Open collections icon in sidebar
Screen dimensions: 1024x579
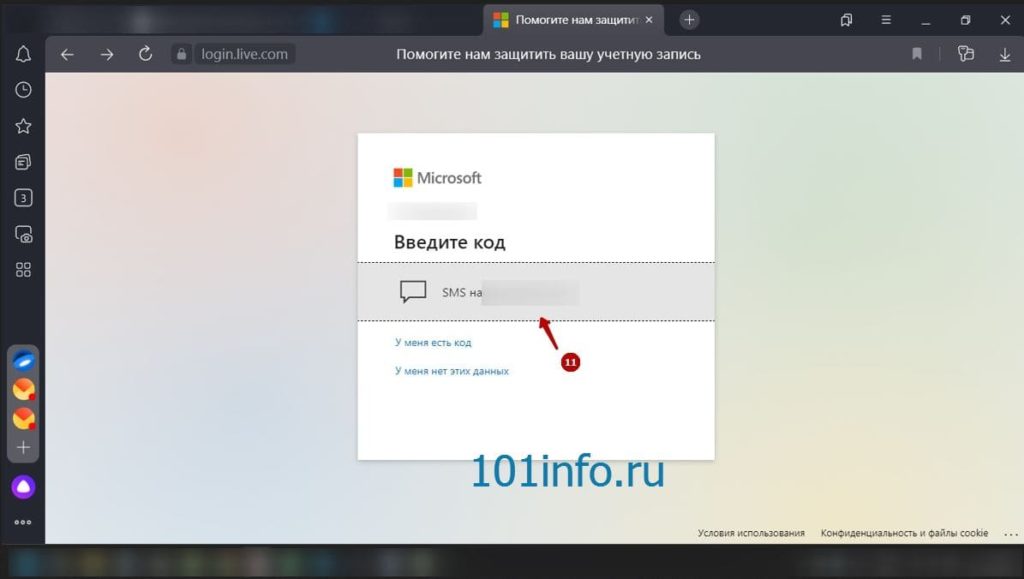click(23, 162)
